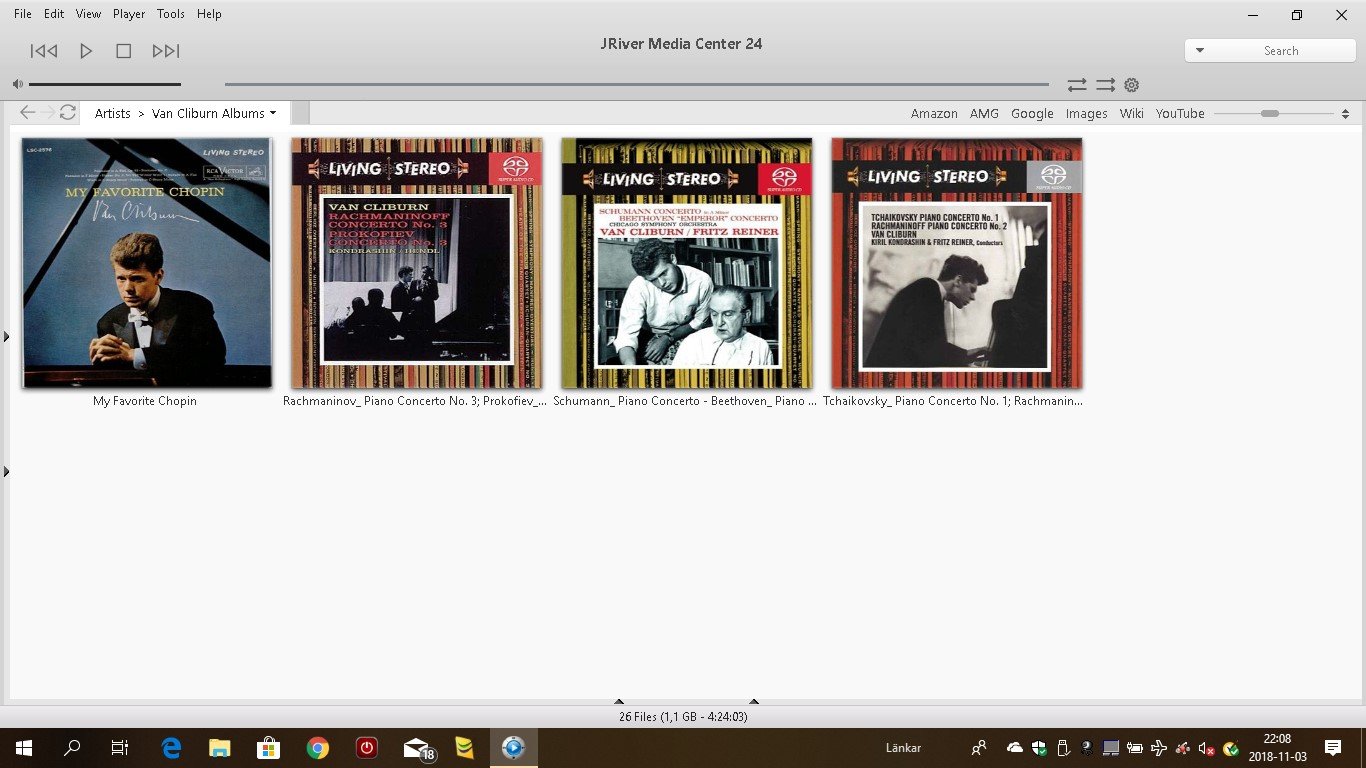
Task: Go back with the left arrow icon
Action: [27, 113]
